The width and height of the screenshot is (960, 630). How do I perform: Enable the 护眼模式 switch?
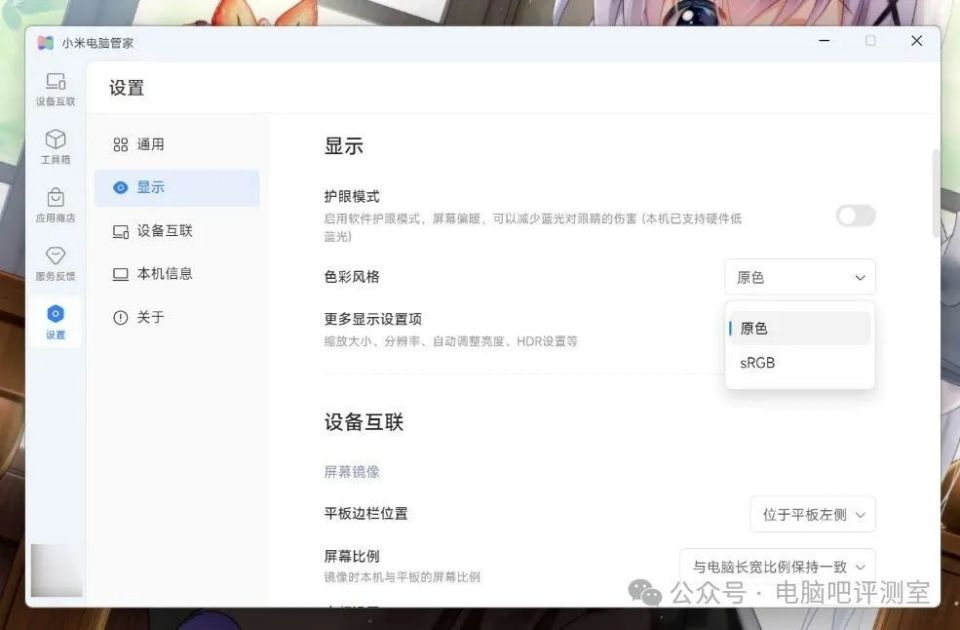pos(855,216)
